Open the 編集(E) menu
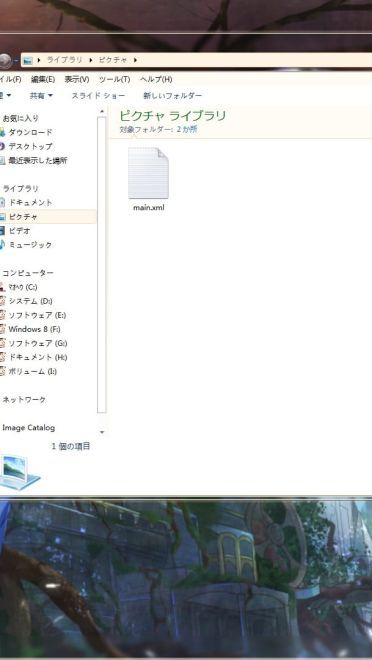372x660 pixels. 43,79
